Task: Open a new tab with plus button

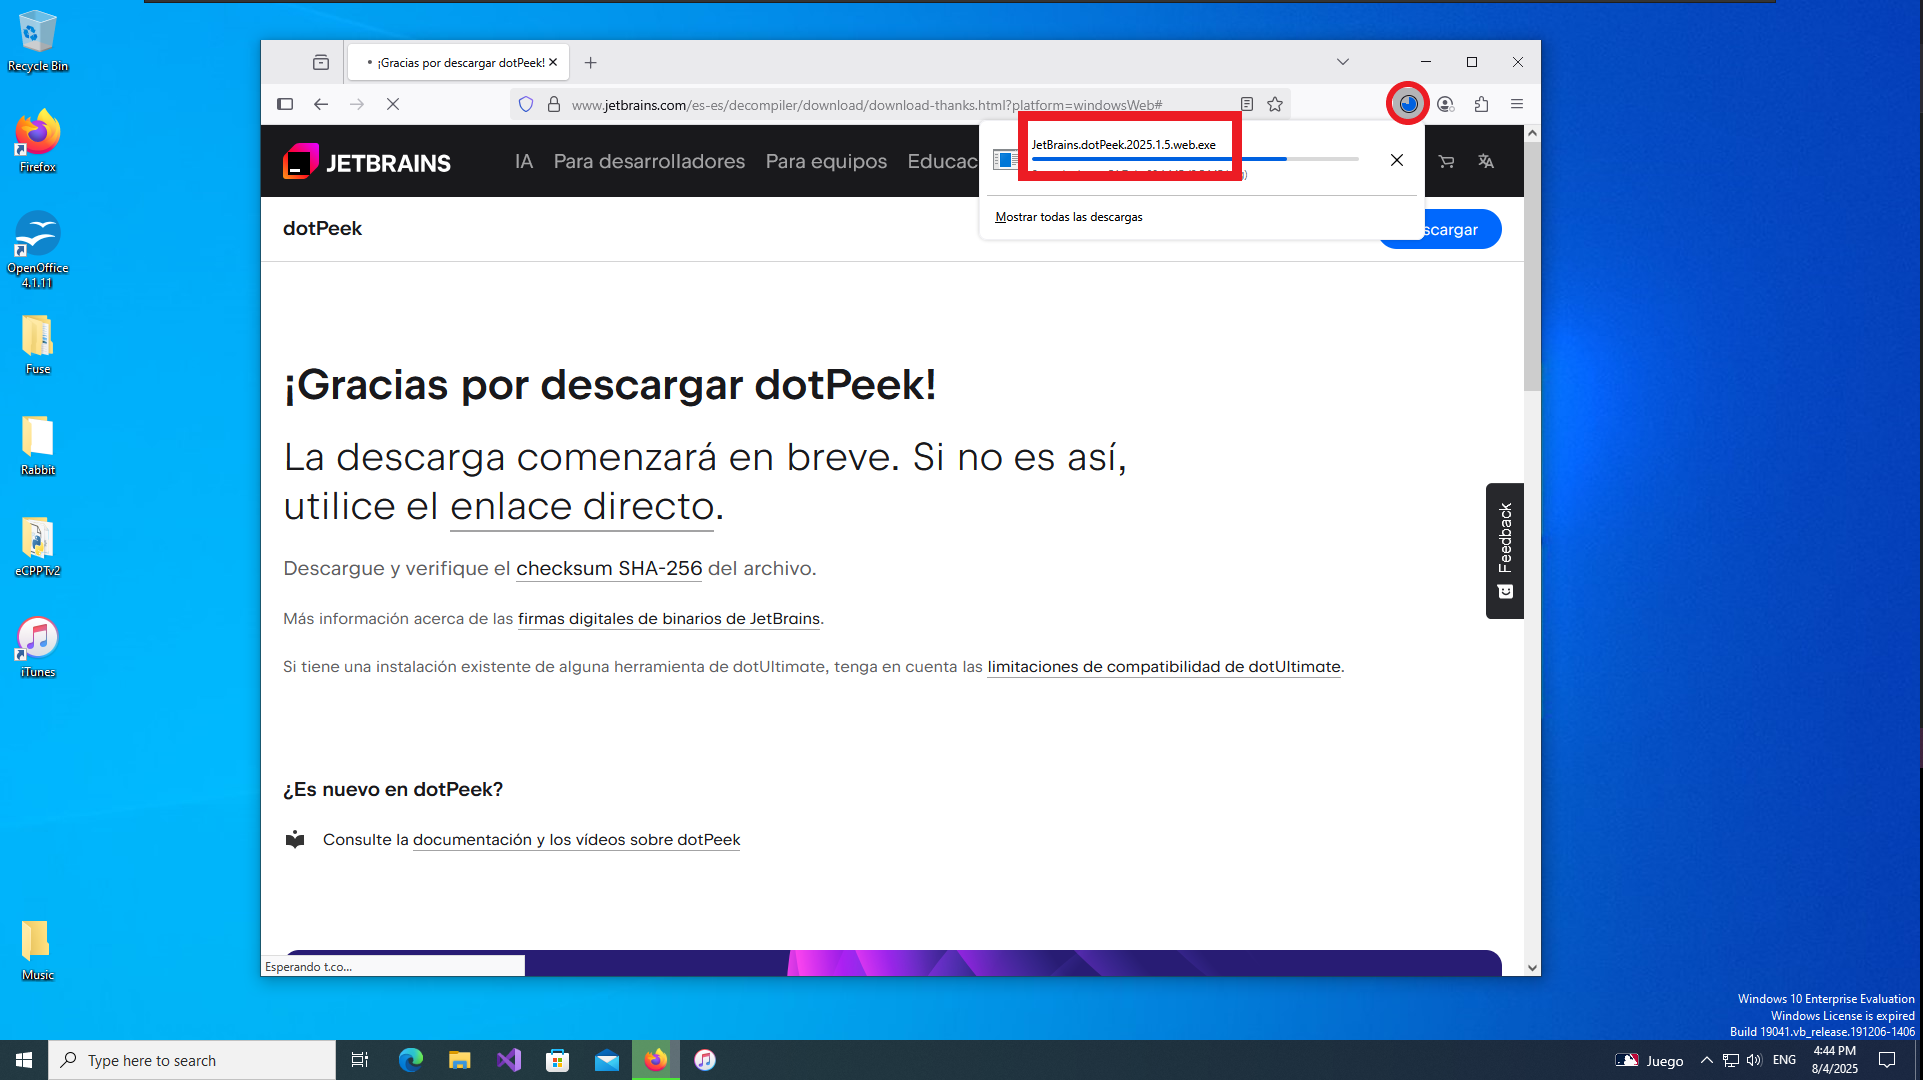Action: [x=591, y=62]
